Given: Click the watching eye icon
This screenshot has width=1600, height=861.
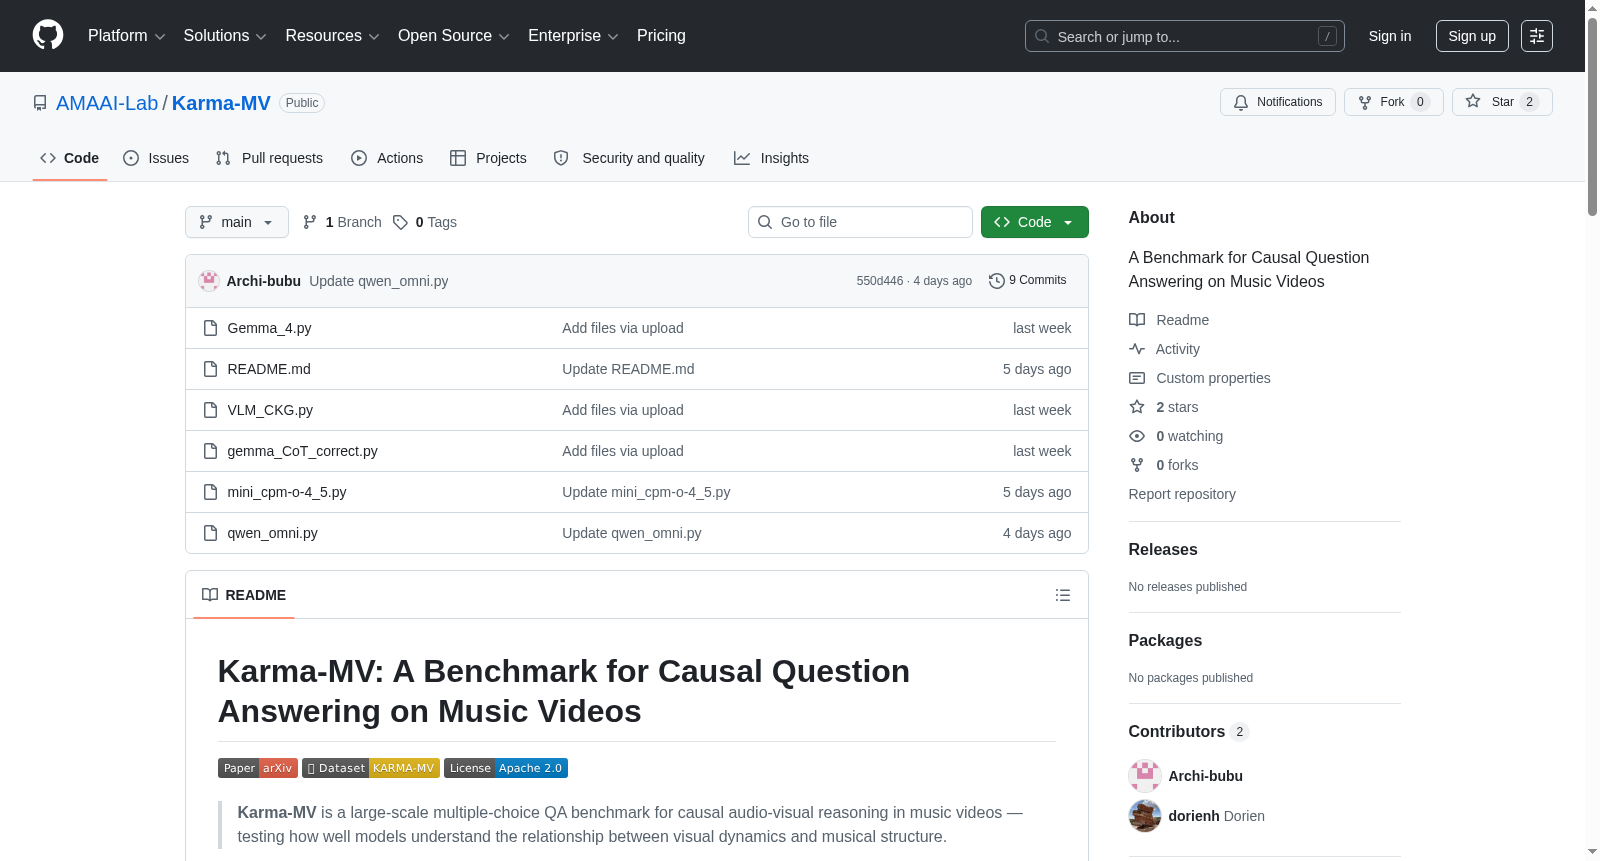Looking at the screenshot, I should point(1137,436).
